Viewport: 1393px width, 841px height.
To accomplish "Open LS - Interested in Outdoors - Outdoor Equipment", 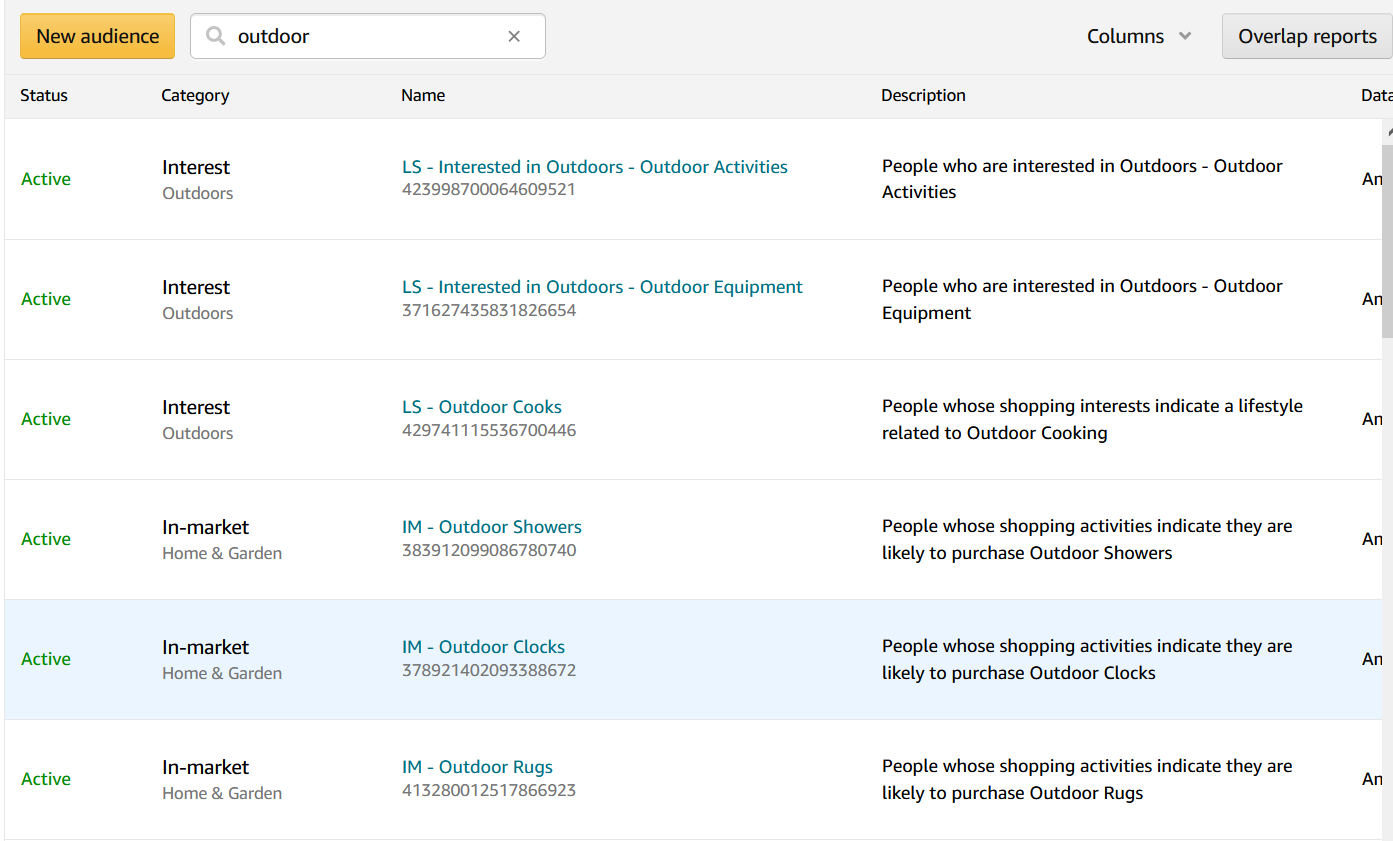I will tap(602, 287).
